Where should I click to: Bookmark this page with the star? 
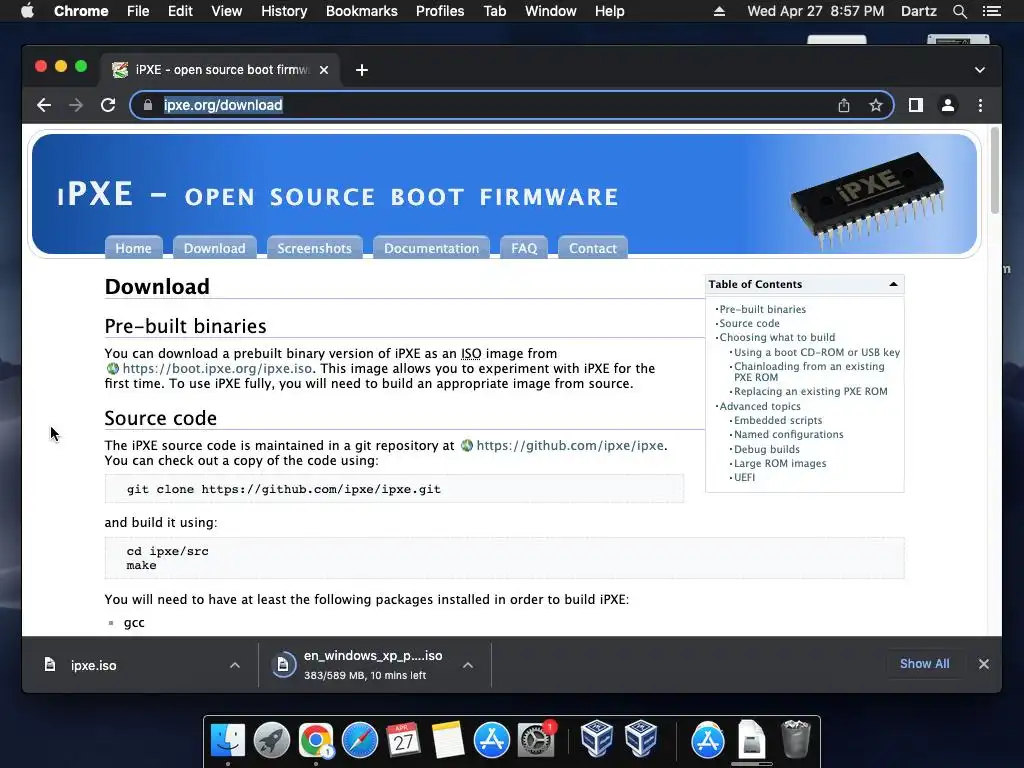click(876, 105)
